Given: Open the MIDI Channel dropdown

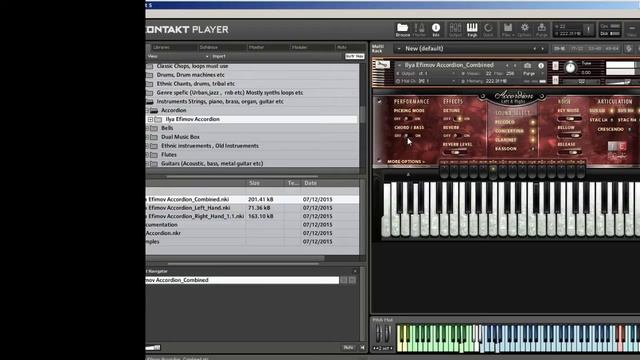Looking at the screenshot, I should click(x=426, y=81).
